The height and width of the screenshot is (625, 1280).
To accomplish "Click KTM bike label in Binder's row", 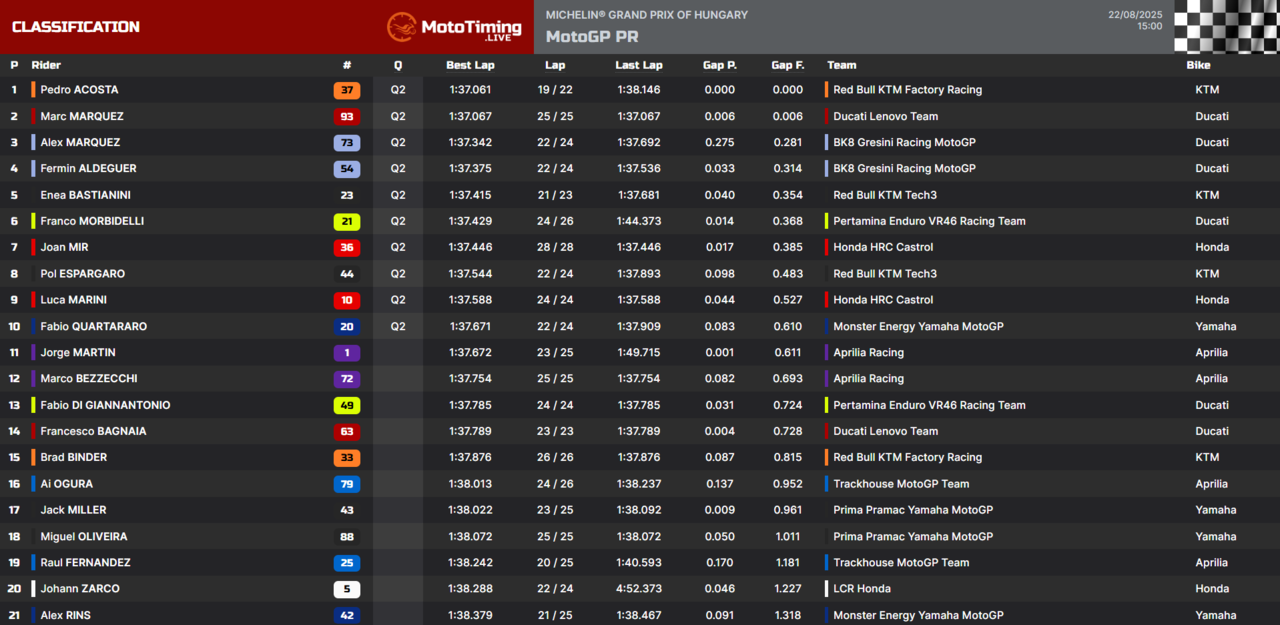I will tap(1207, 457).
